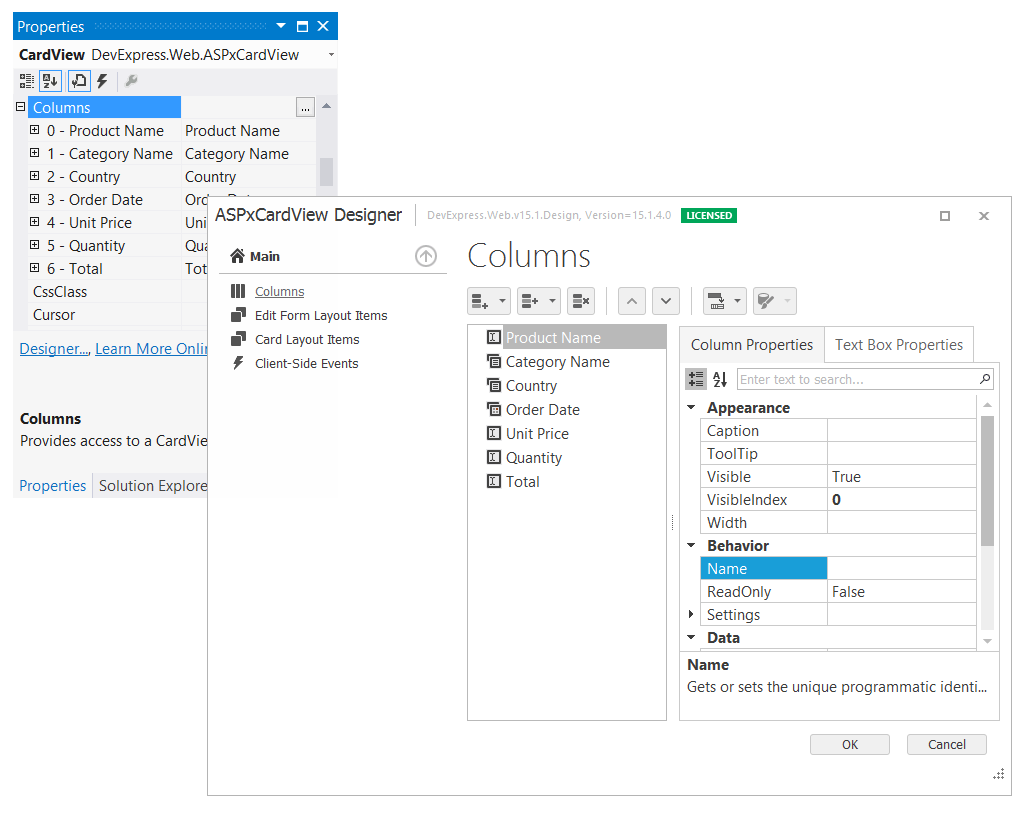Expand the 6 - Total node
Viewport: 1029px width, 813px height.
click(35, 268)
